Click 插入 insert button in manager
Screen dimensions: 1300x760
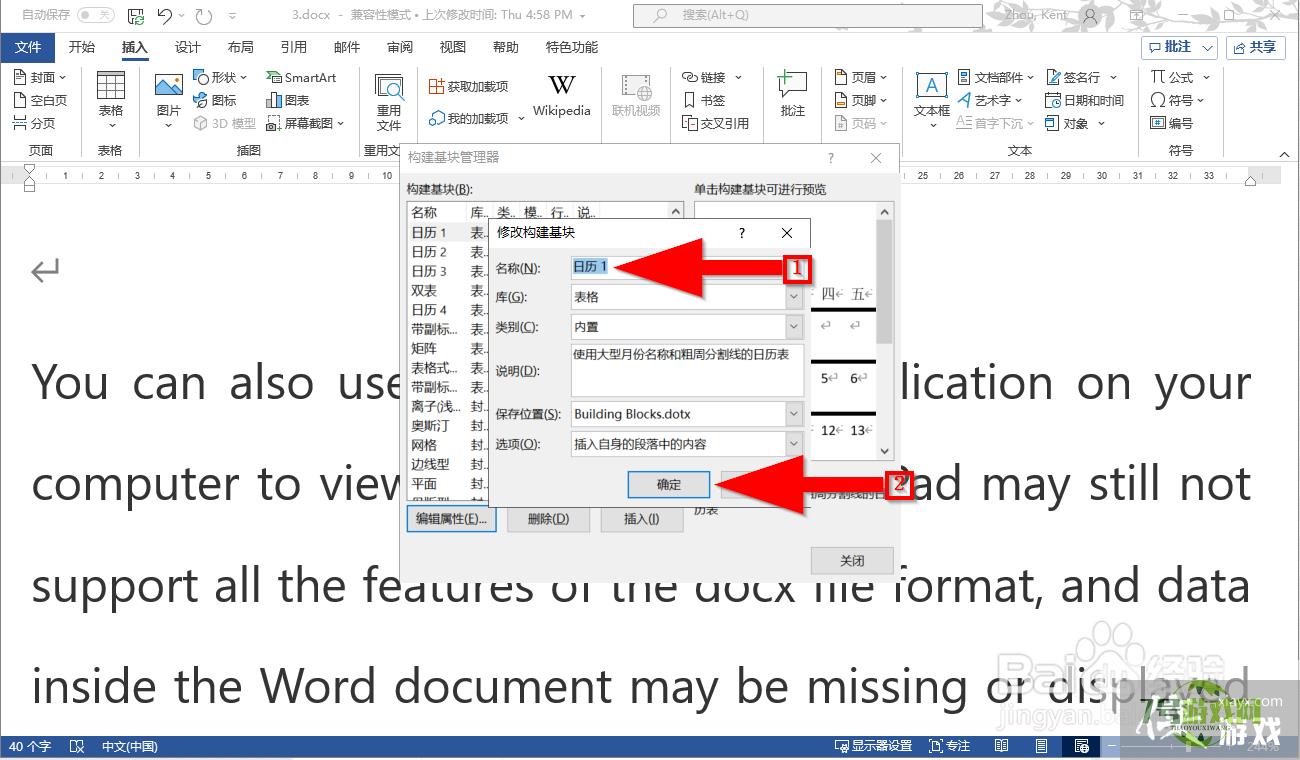point(642,519)
